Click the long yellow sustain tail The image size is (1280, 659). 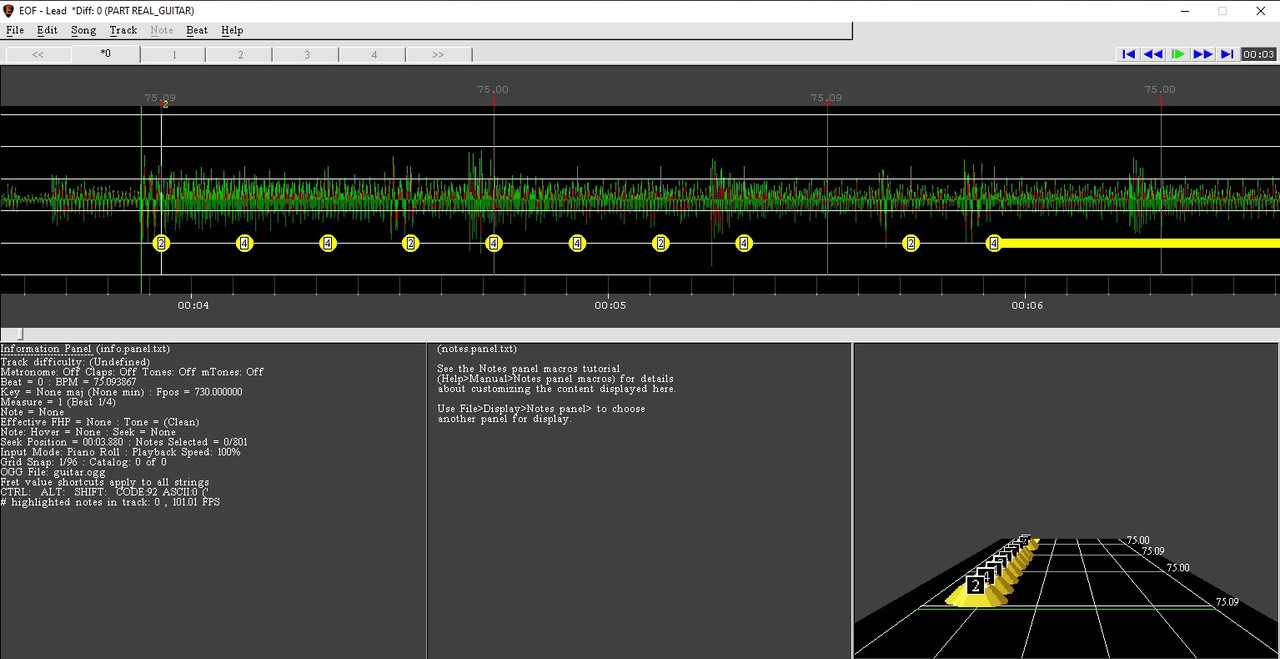point(1140,243)
